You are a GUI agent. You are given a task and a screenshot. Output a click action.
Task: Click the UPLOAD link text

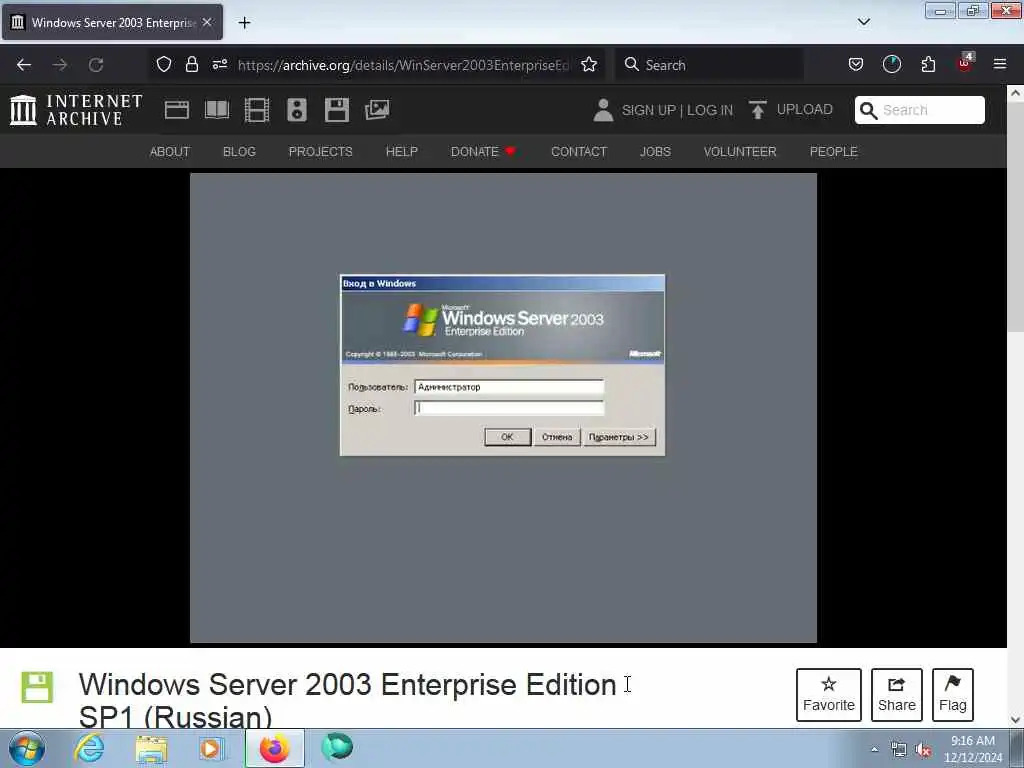click(x=805, y=109)
